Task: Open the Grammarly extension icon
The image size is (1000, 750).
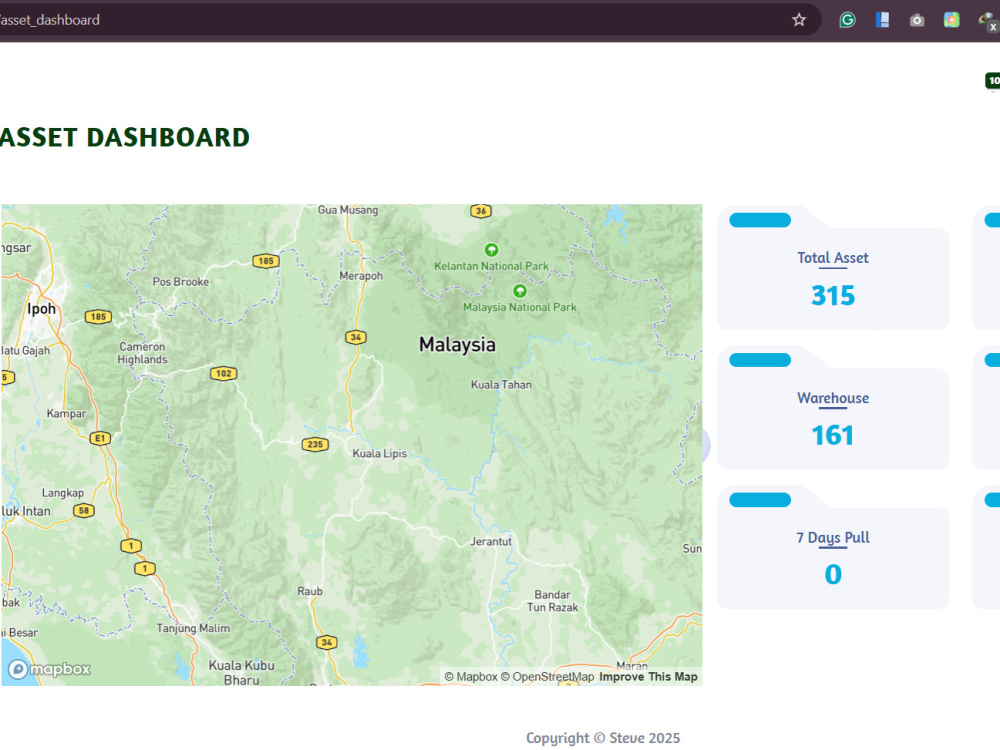Action: tap(847, 20)
